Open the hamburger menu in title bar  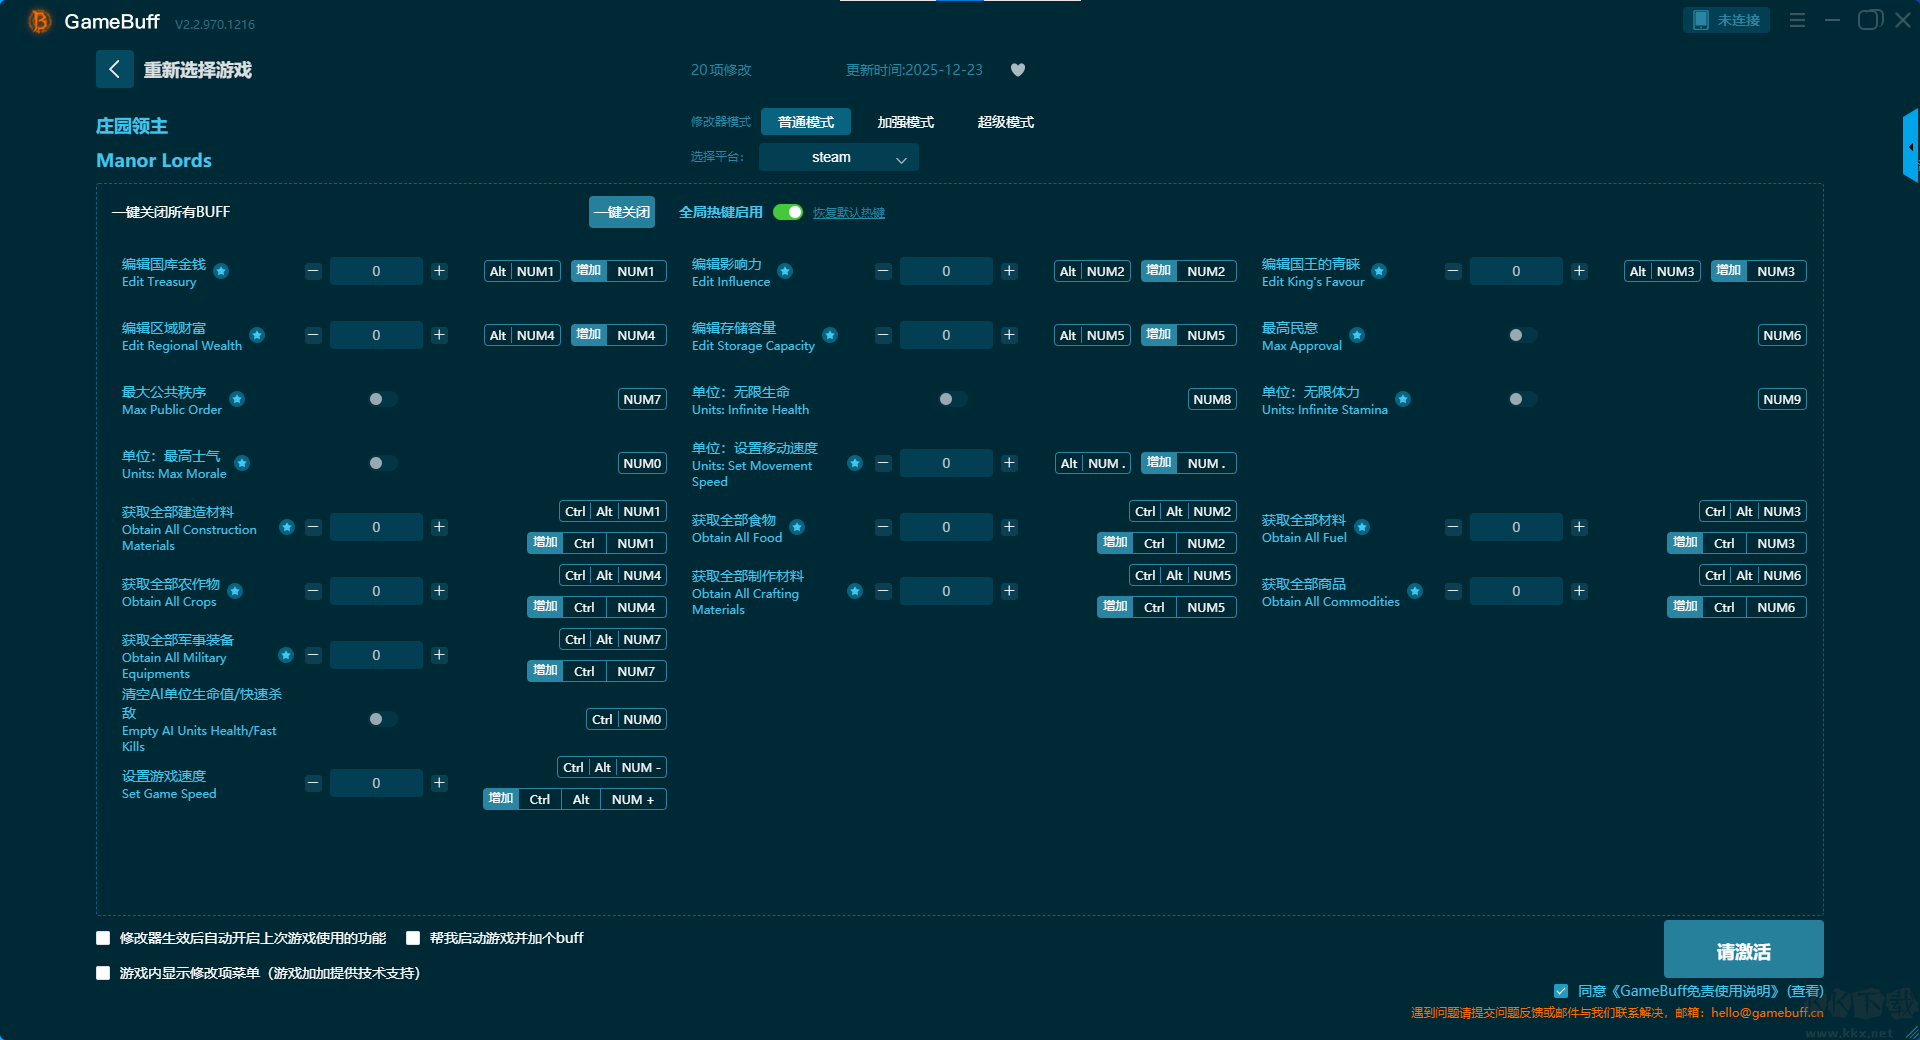[x=1797, y=20]
